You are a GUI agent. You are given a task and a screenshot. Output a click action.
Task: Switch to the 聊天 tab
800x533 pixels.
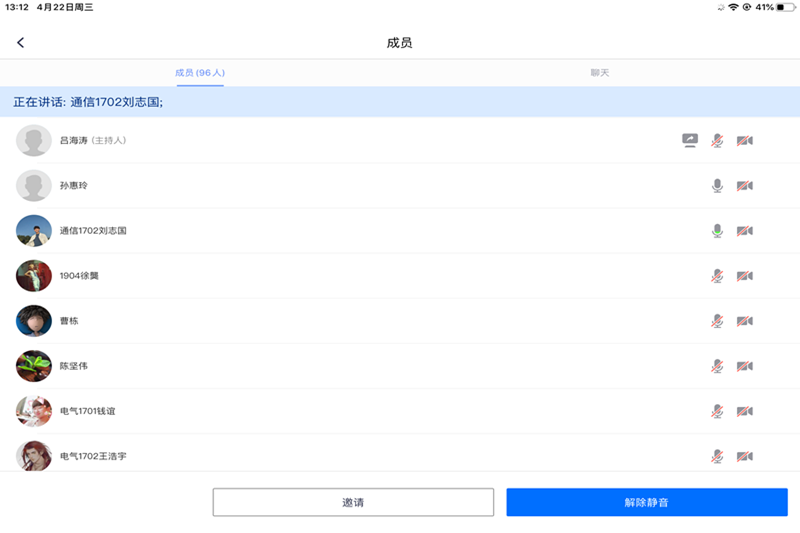coord(600,73)
